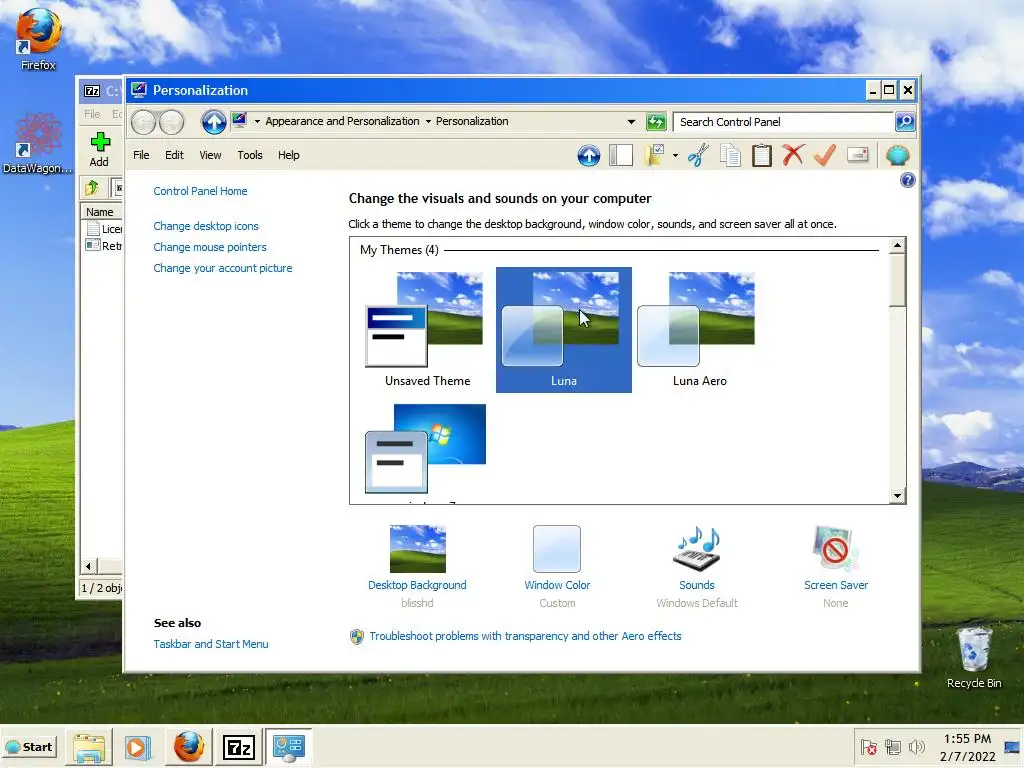The image size is (1024, 768).
Task: Expand breadcrumb arrow before Personalization
Action: [x=428, y=121]
